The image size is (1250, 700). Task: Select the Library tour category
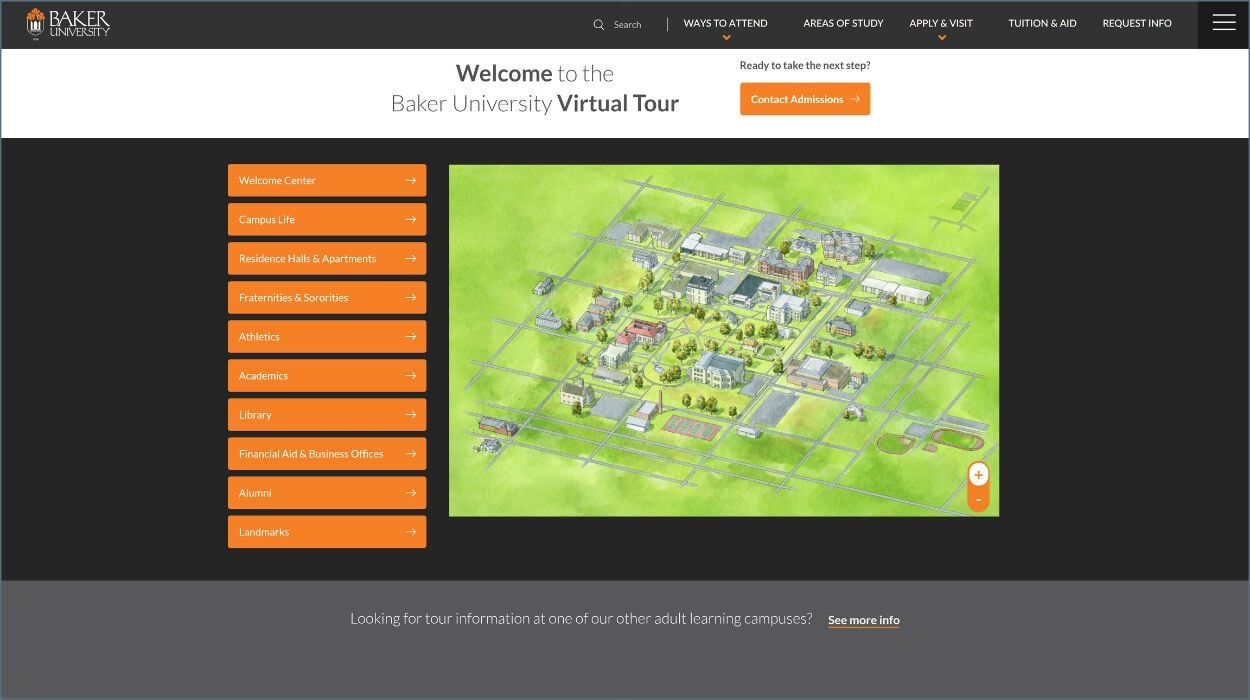pos(327,415)
